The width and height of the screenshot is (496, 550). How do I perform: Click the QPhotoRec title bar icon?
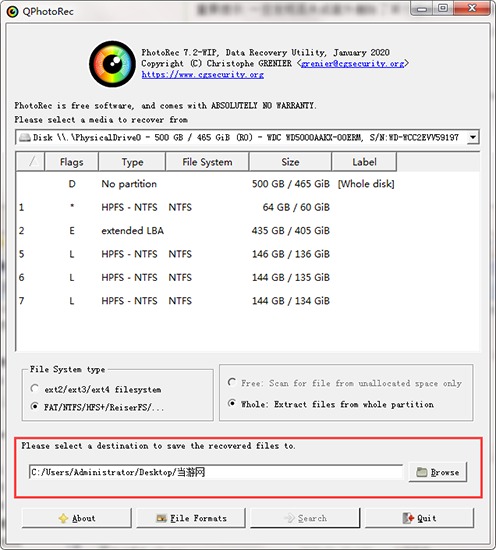pyautogui.click(x=13, y=12)
